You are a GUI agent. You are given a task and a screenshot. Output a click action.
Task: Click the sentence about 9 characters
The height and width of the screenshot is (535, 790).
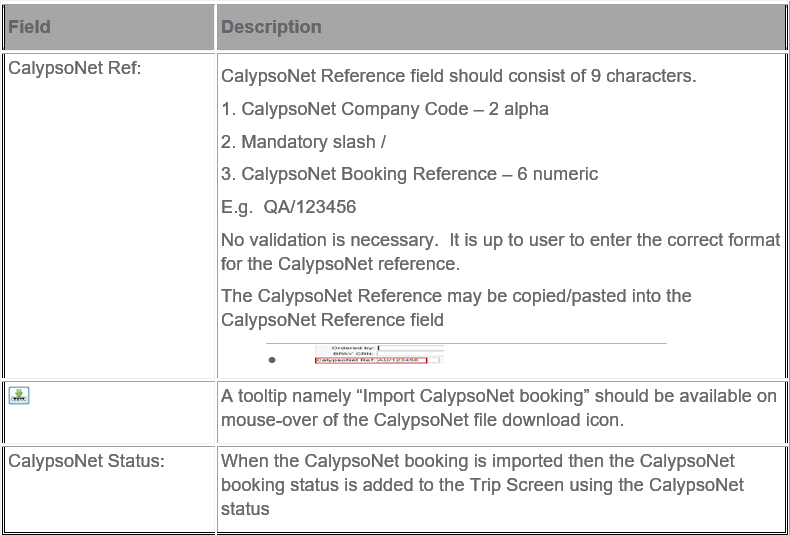coord(458,77)
